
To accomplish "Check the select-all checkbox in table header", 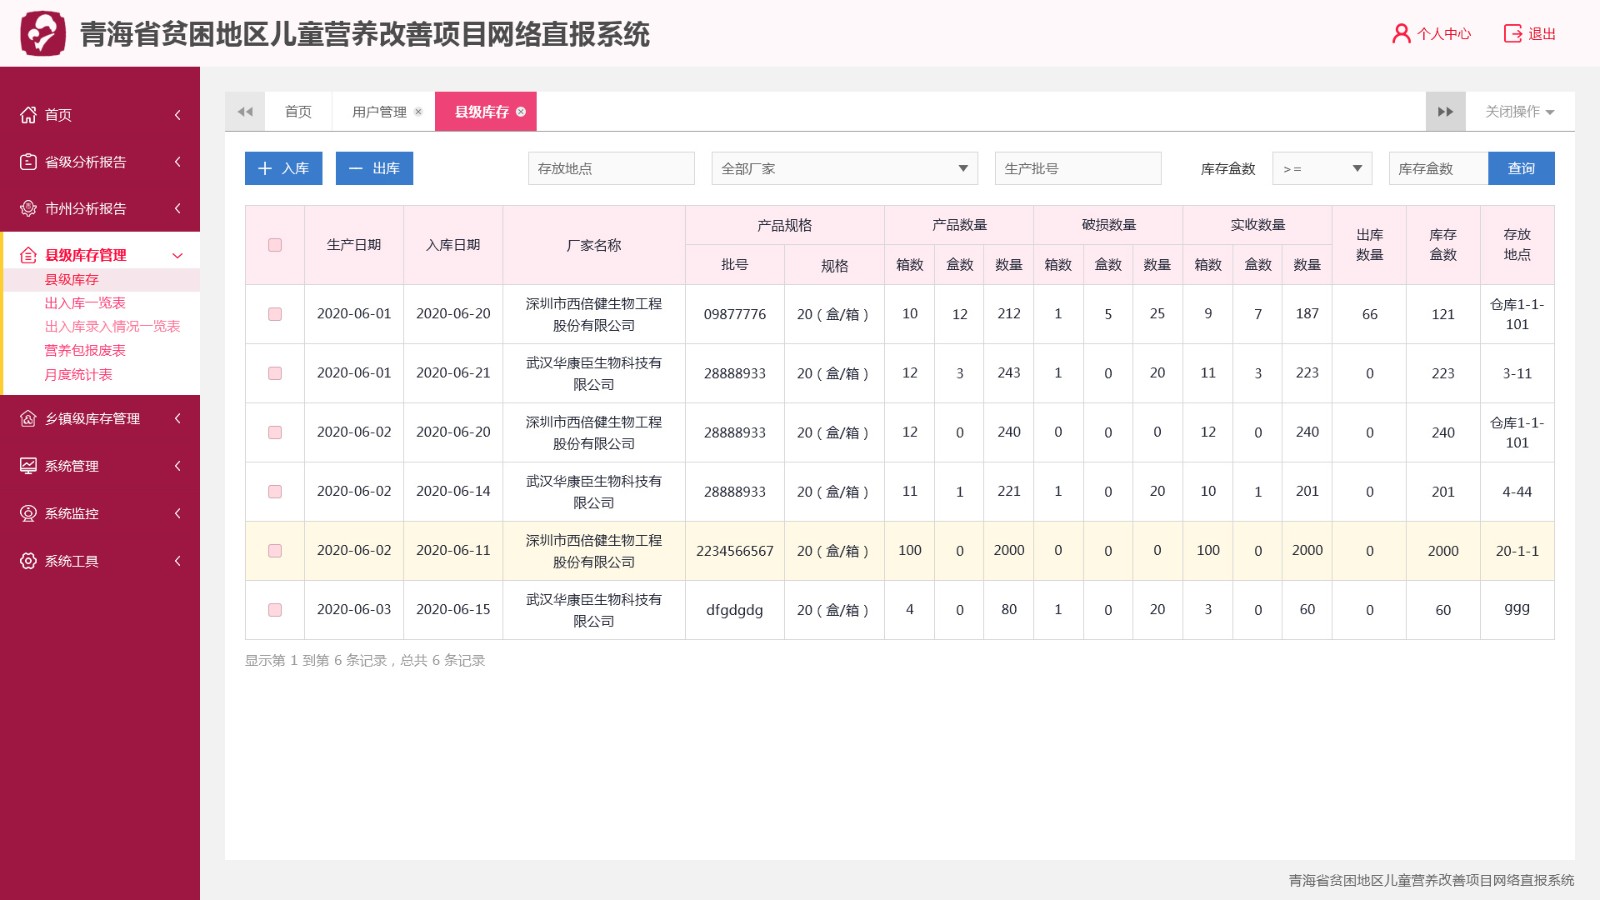I will point(274,244).
